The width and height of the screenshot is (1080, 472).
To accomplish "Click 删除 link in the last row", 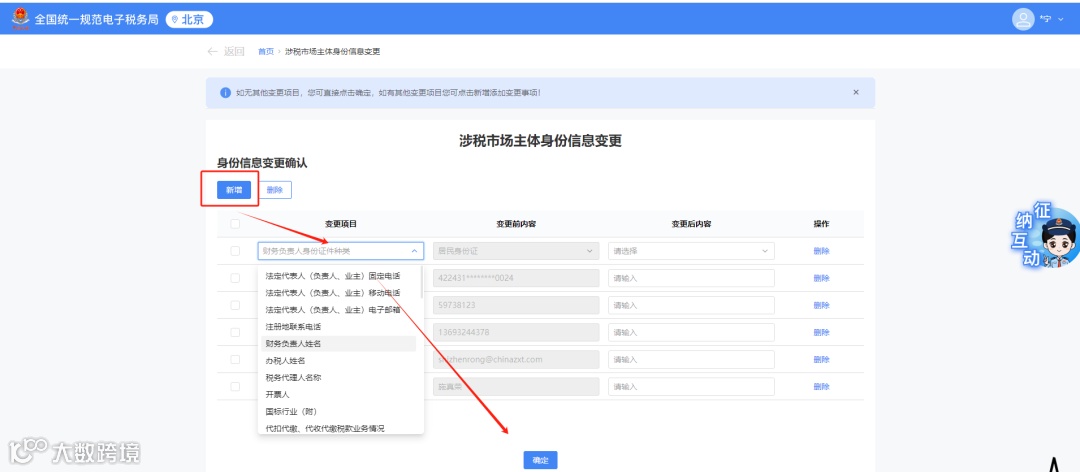I will click(821, 387).
